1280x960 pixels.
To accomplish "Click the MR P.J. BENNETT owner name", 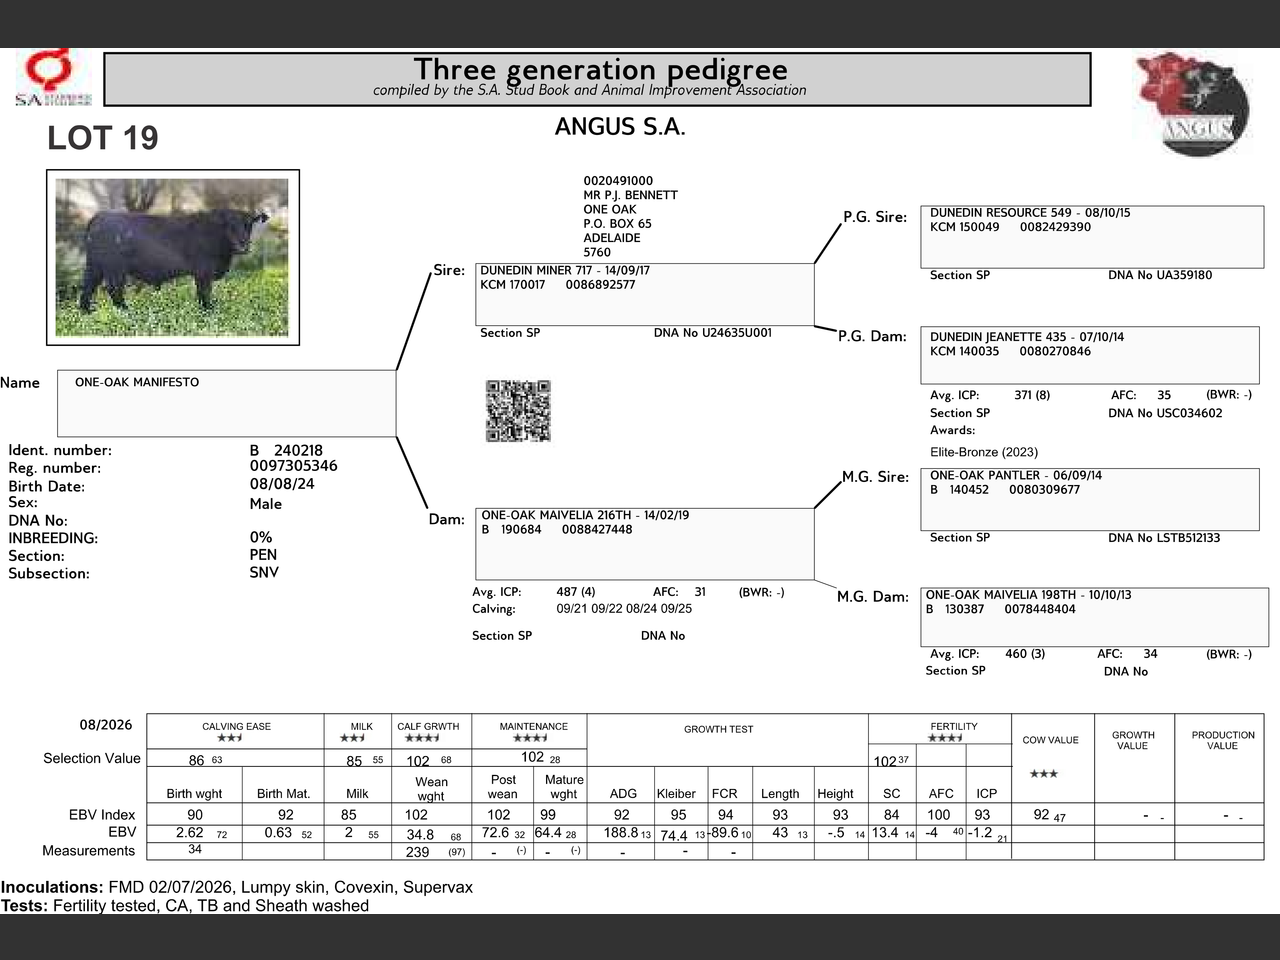I will pos(630,195).
